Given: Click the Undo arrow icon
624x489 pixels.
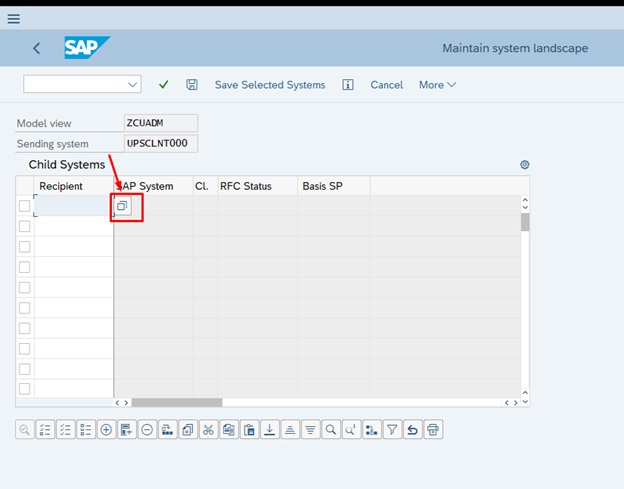Looking at the screenshot, I should 413,430.
